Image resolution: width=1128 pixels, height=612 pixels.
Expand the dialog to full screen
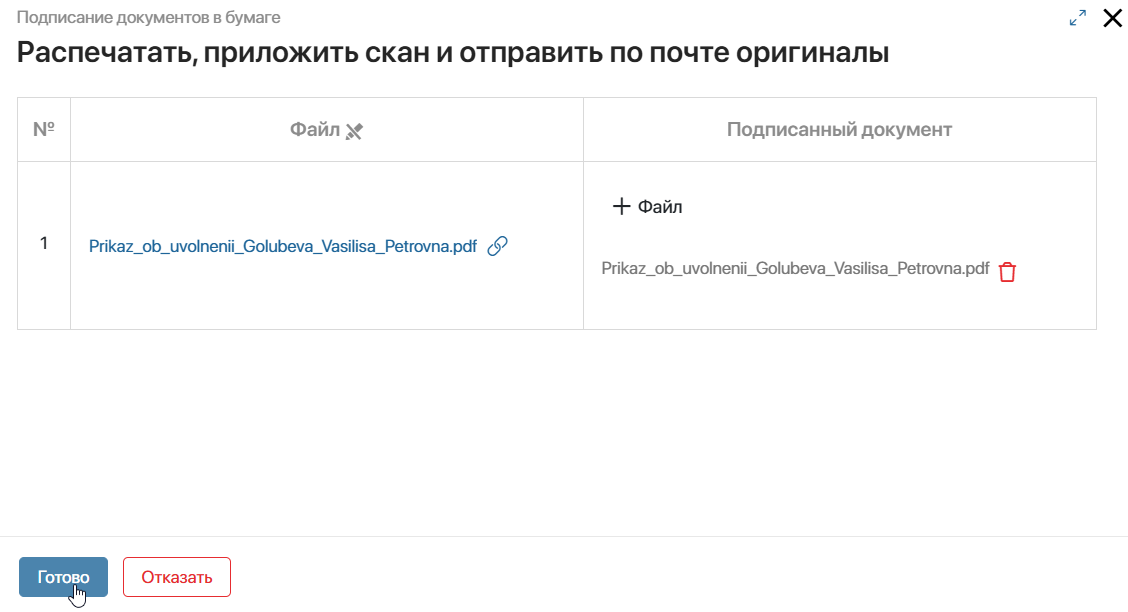click(x=1078, y=18)
